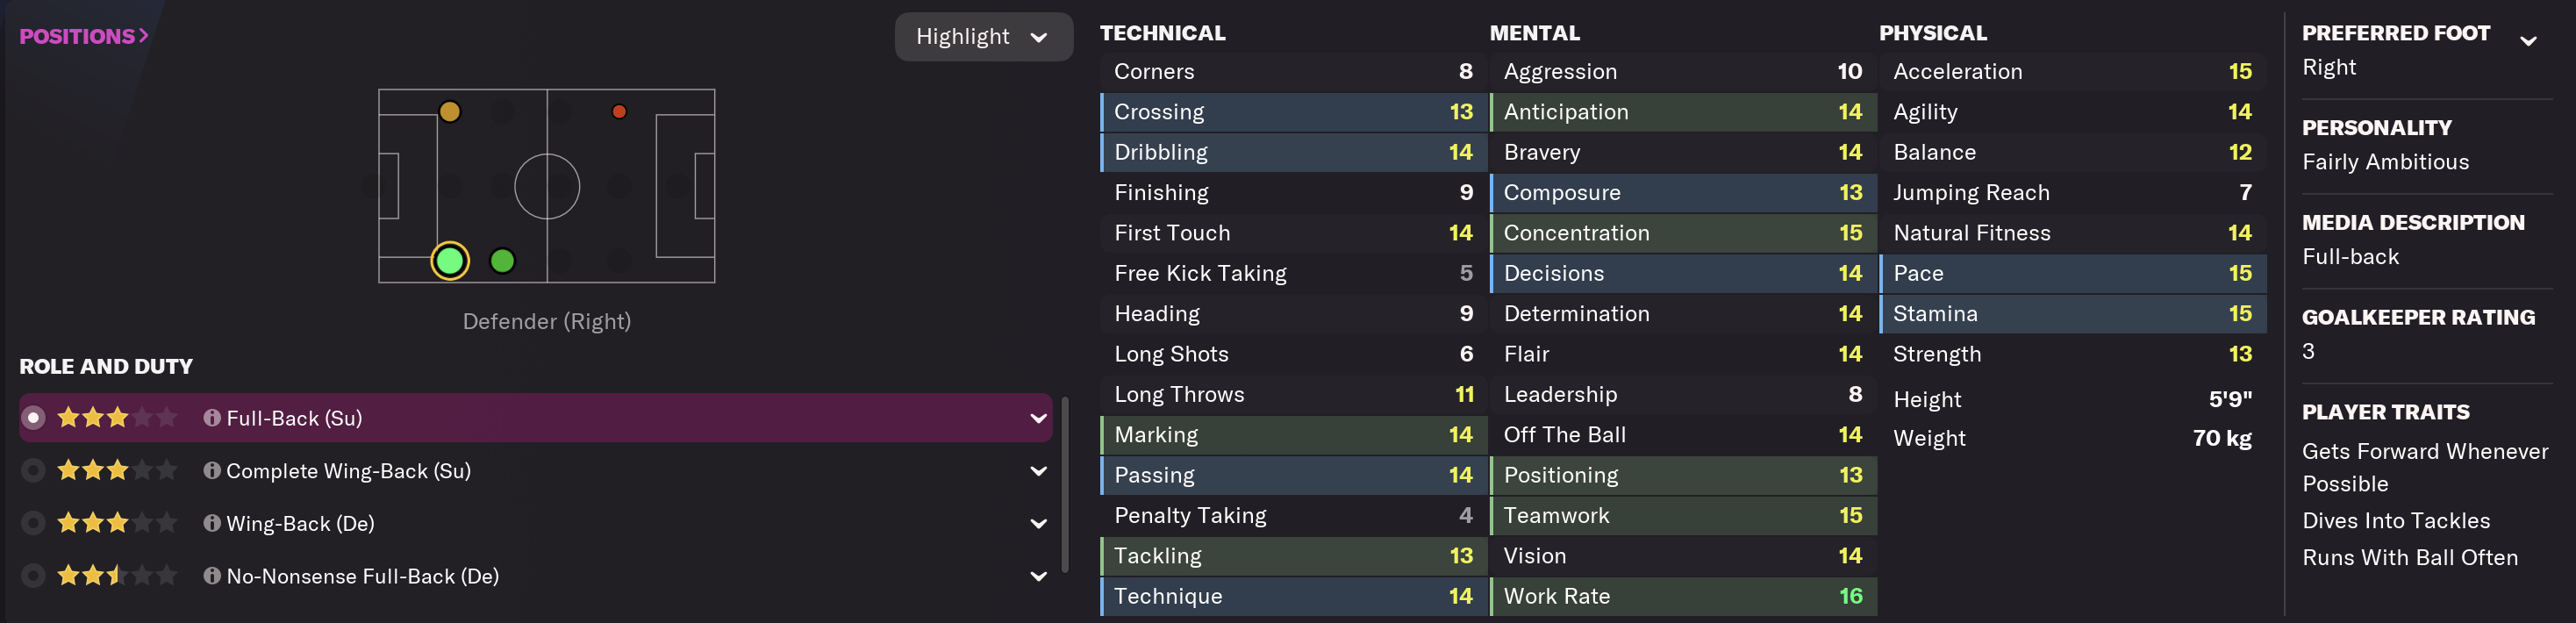2576x623 pixels.
Task: Click the star rating of Full-Back (Su)
Action: tap(117, 418)
